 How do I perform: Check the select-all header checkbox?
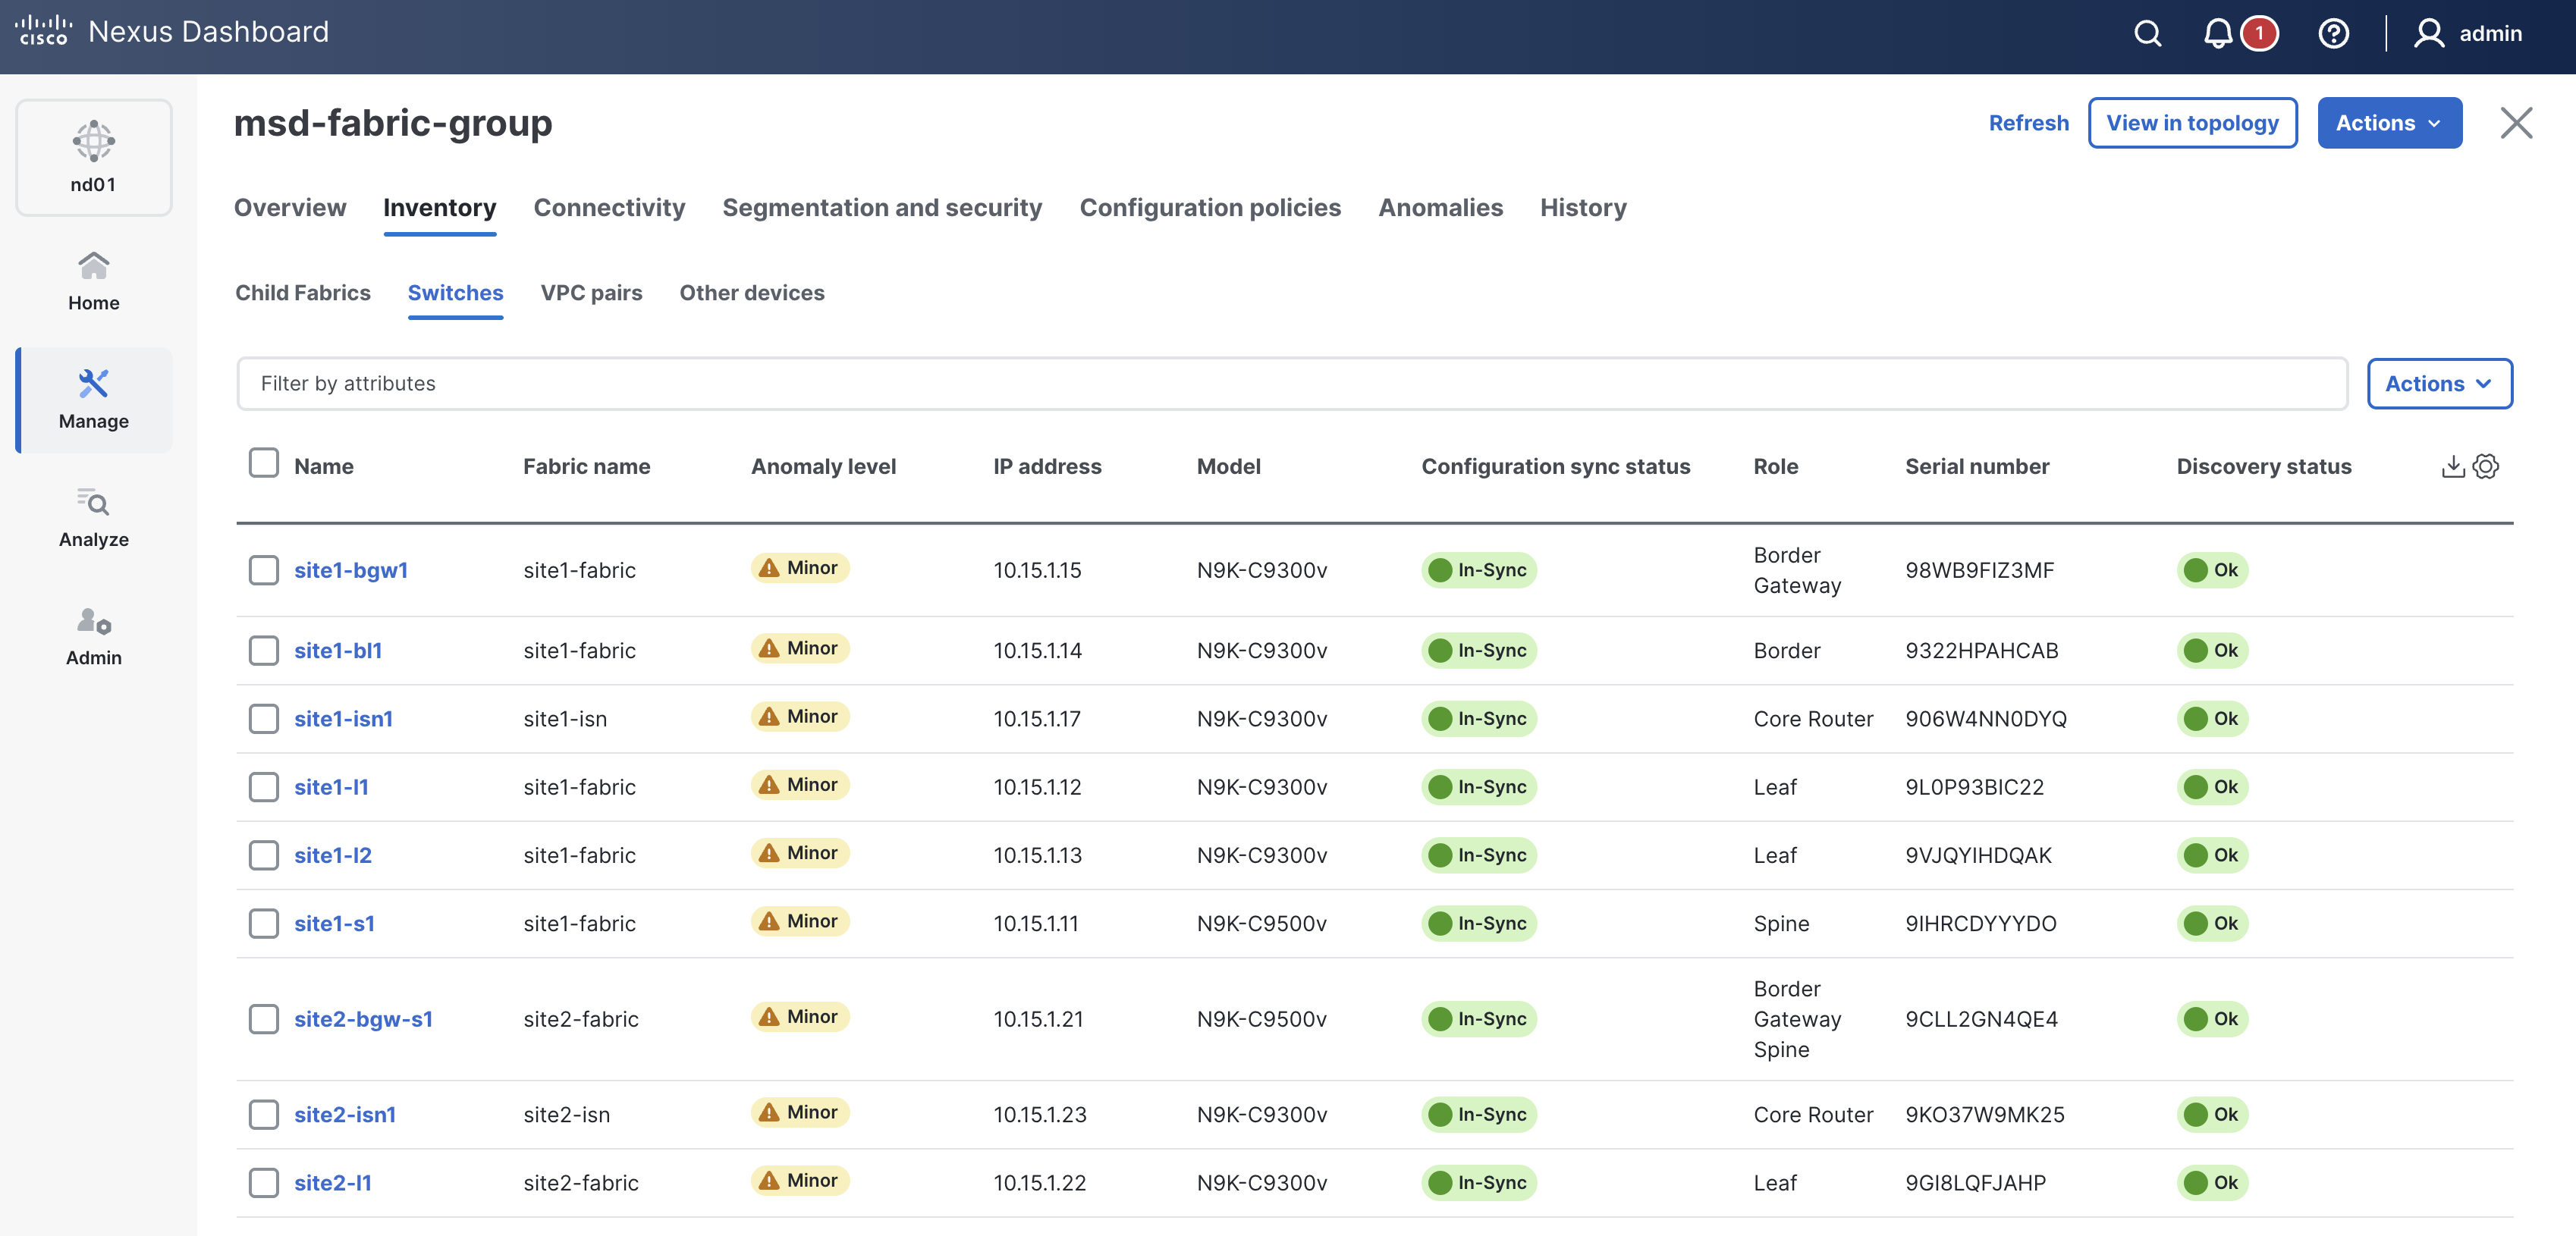(264, 463)
